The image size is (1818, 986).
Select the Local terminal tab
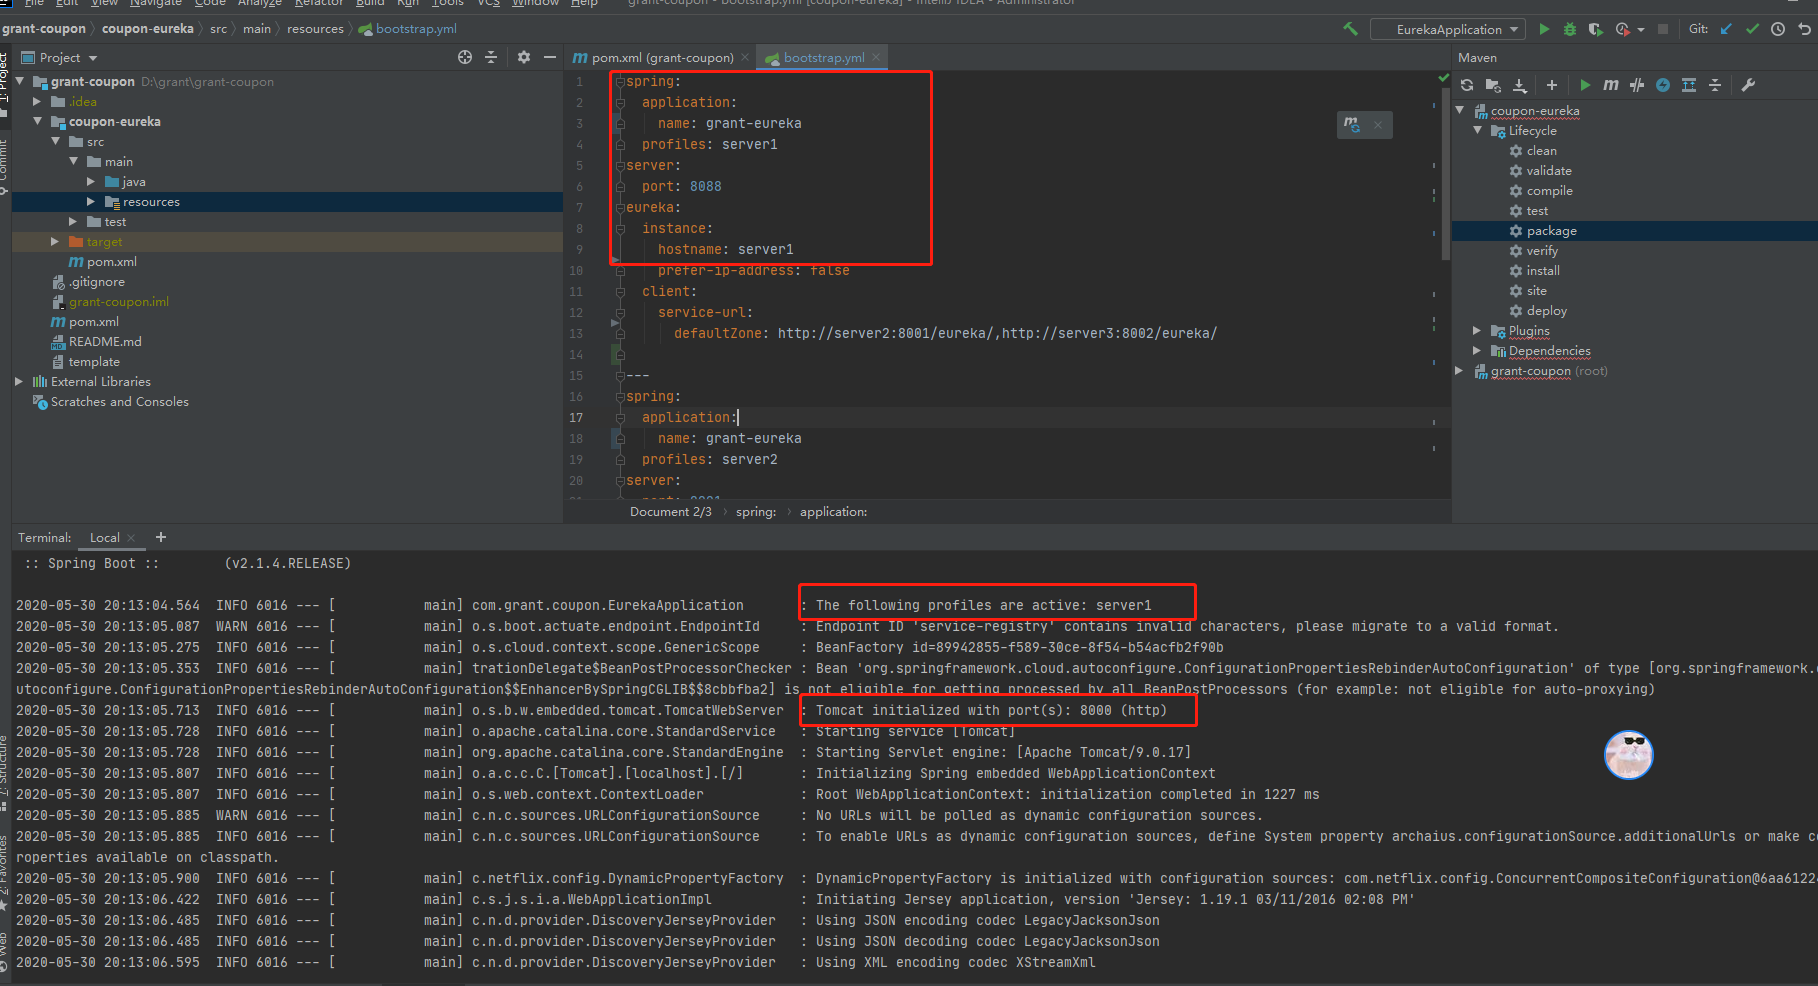click(x=104, y=537)
